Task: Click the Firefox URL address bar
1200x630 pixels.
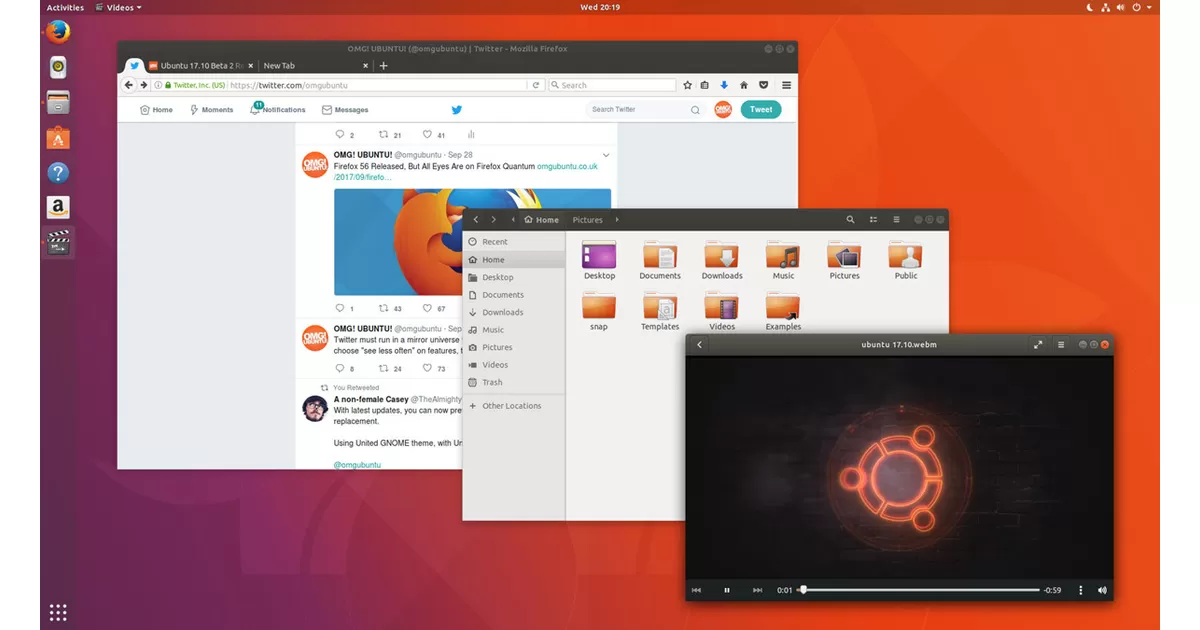Action: pos(340,85)
